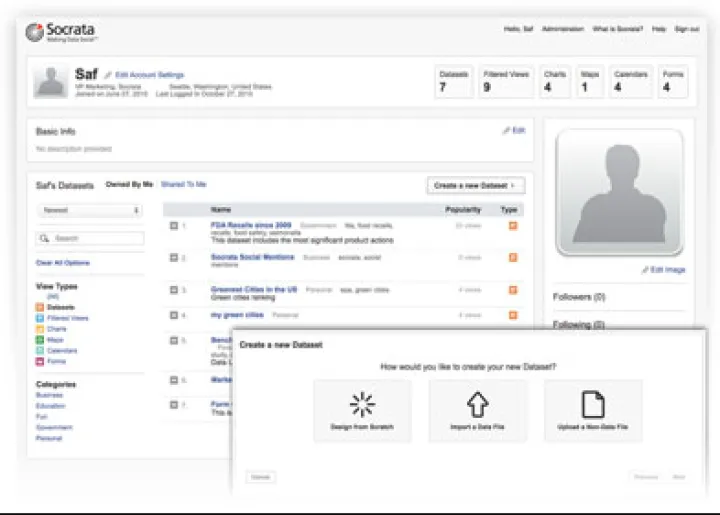The height and width of the screenshot is (515, 720).
Task: Expand the Followers (0) section
Action: tap(580, 297)
